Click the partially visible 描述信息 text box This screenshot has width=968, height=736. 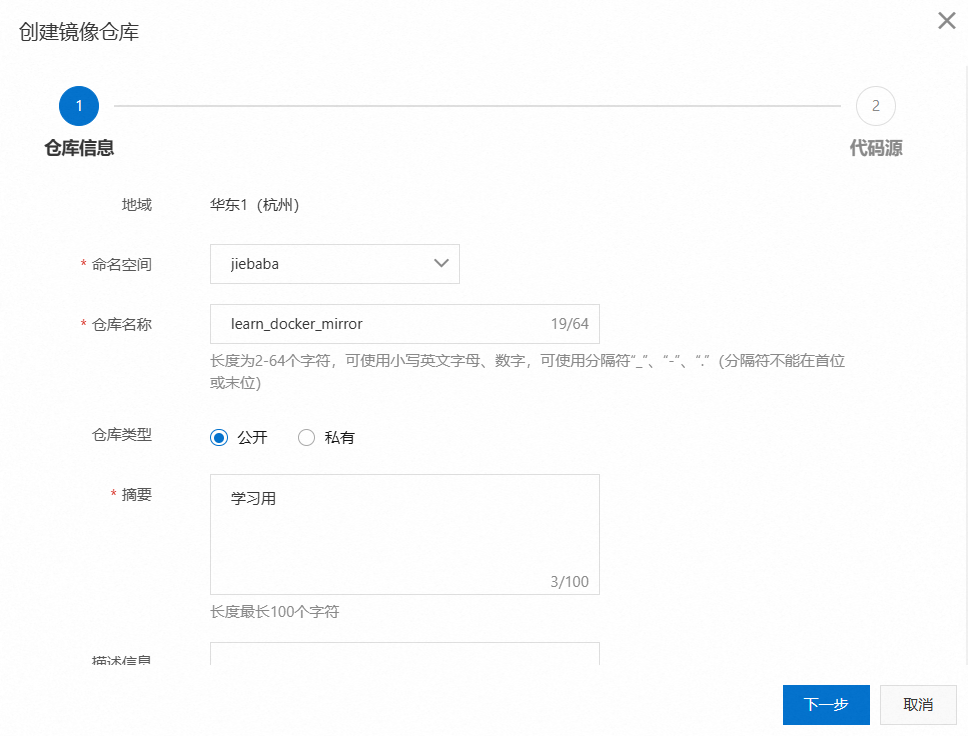pos(404,655)
